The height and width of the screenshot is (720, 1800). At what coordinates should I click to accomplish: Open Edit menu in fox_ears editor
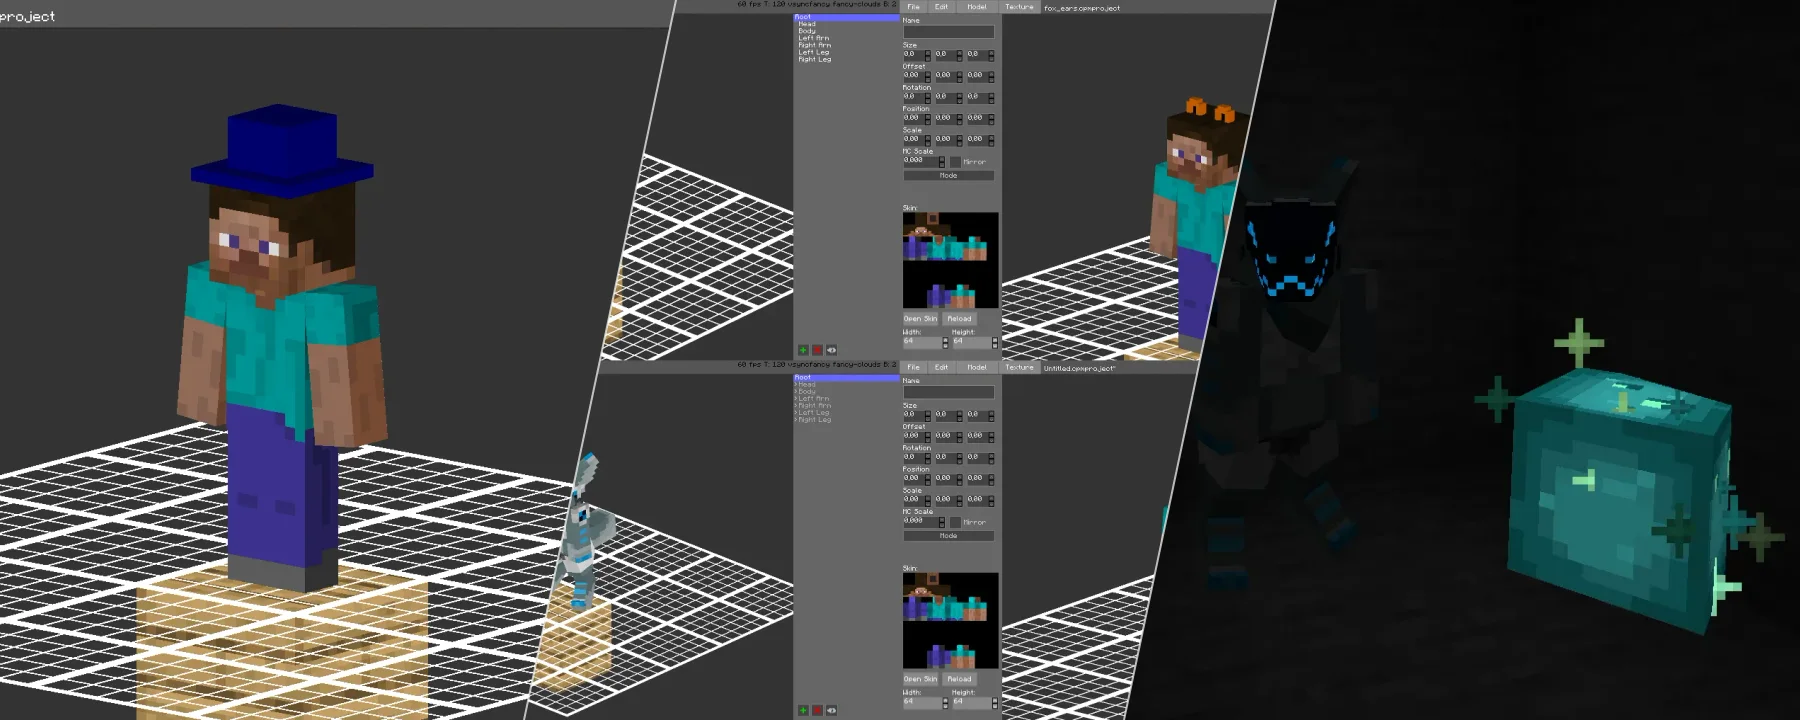pos(941,7)
